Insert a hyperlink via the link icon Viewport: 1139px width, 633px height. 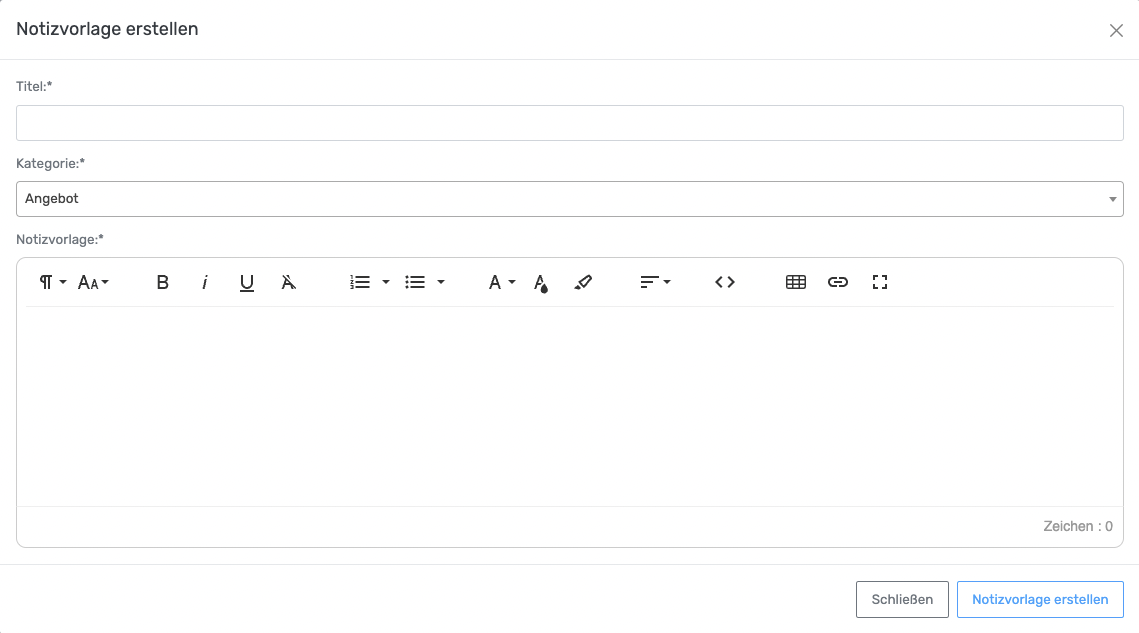click(838, 283)
